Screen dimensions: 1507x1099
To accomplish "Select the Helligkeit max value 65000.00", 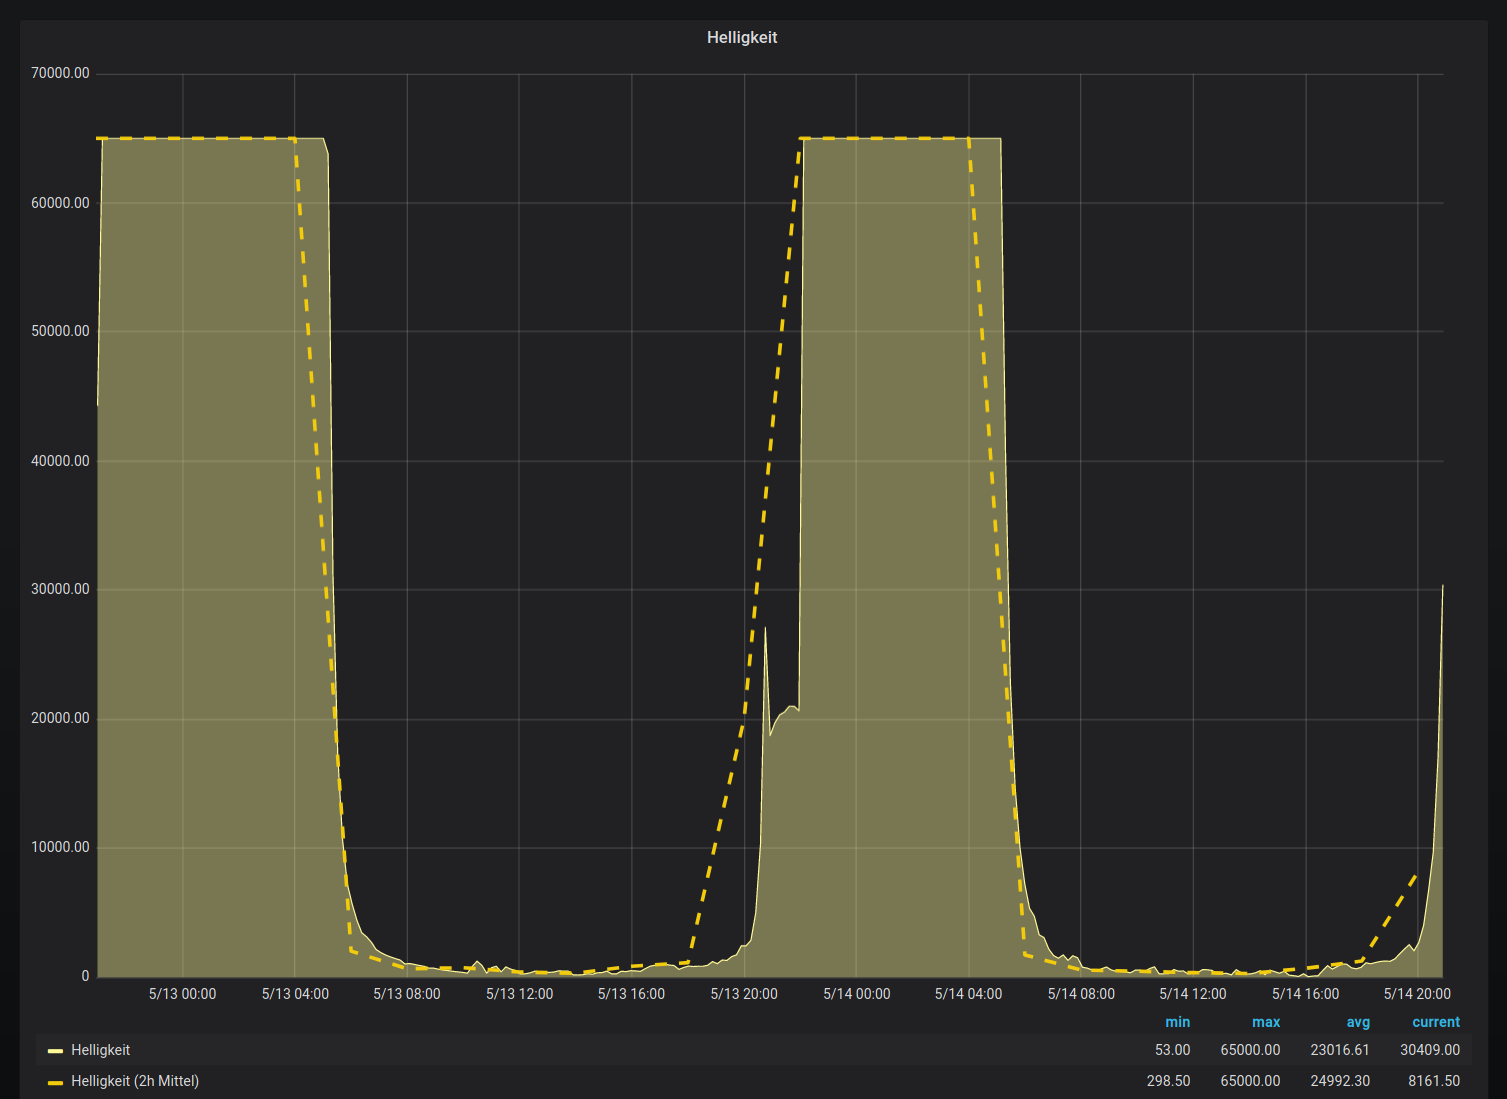I will (x=1250, y=1050).
